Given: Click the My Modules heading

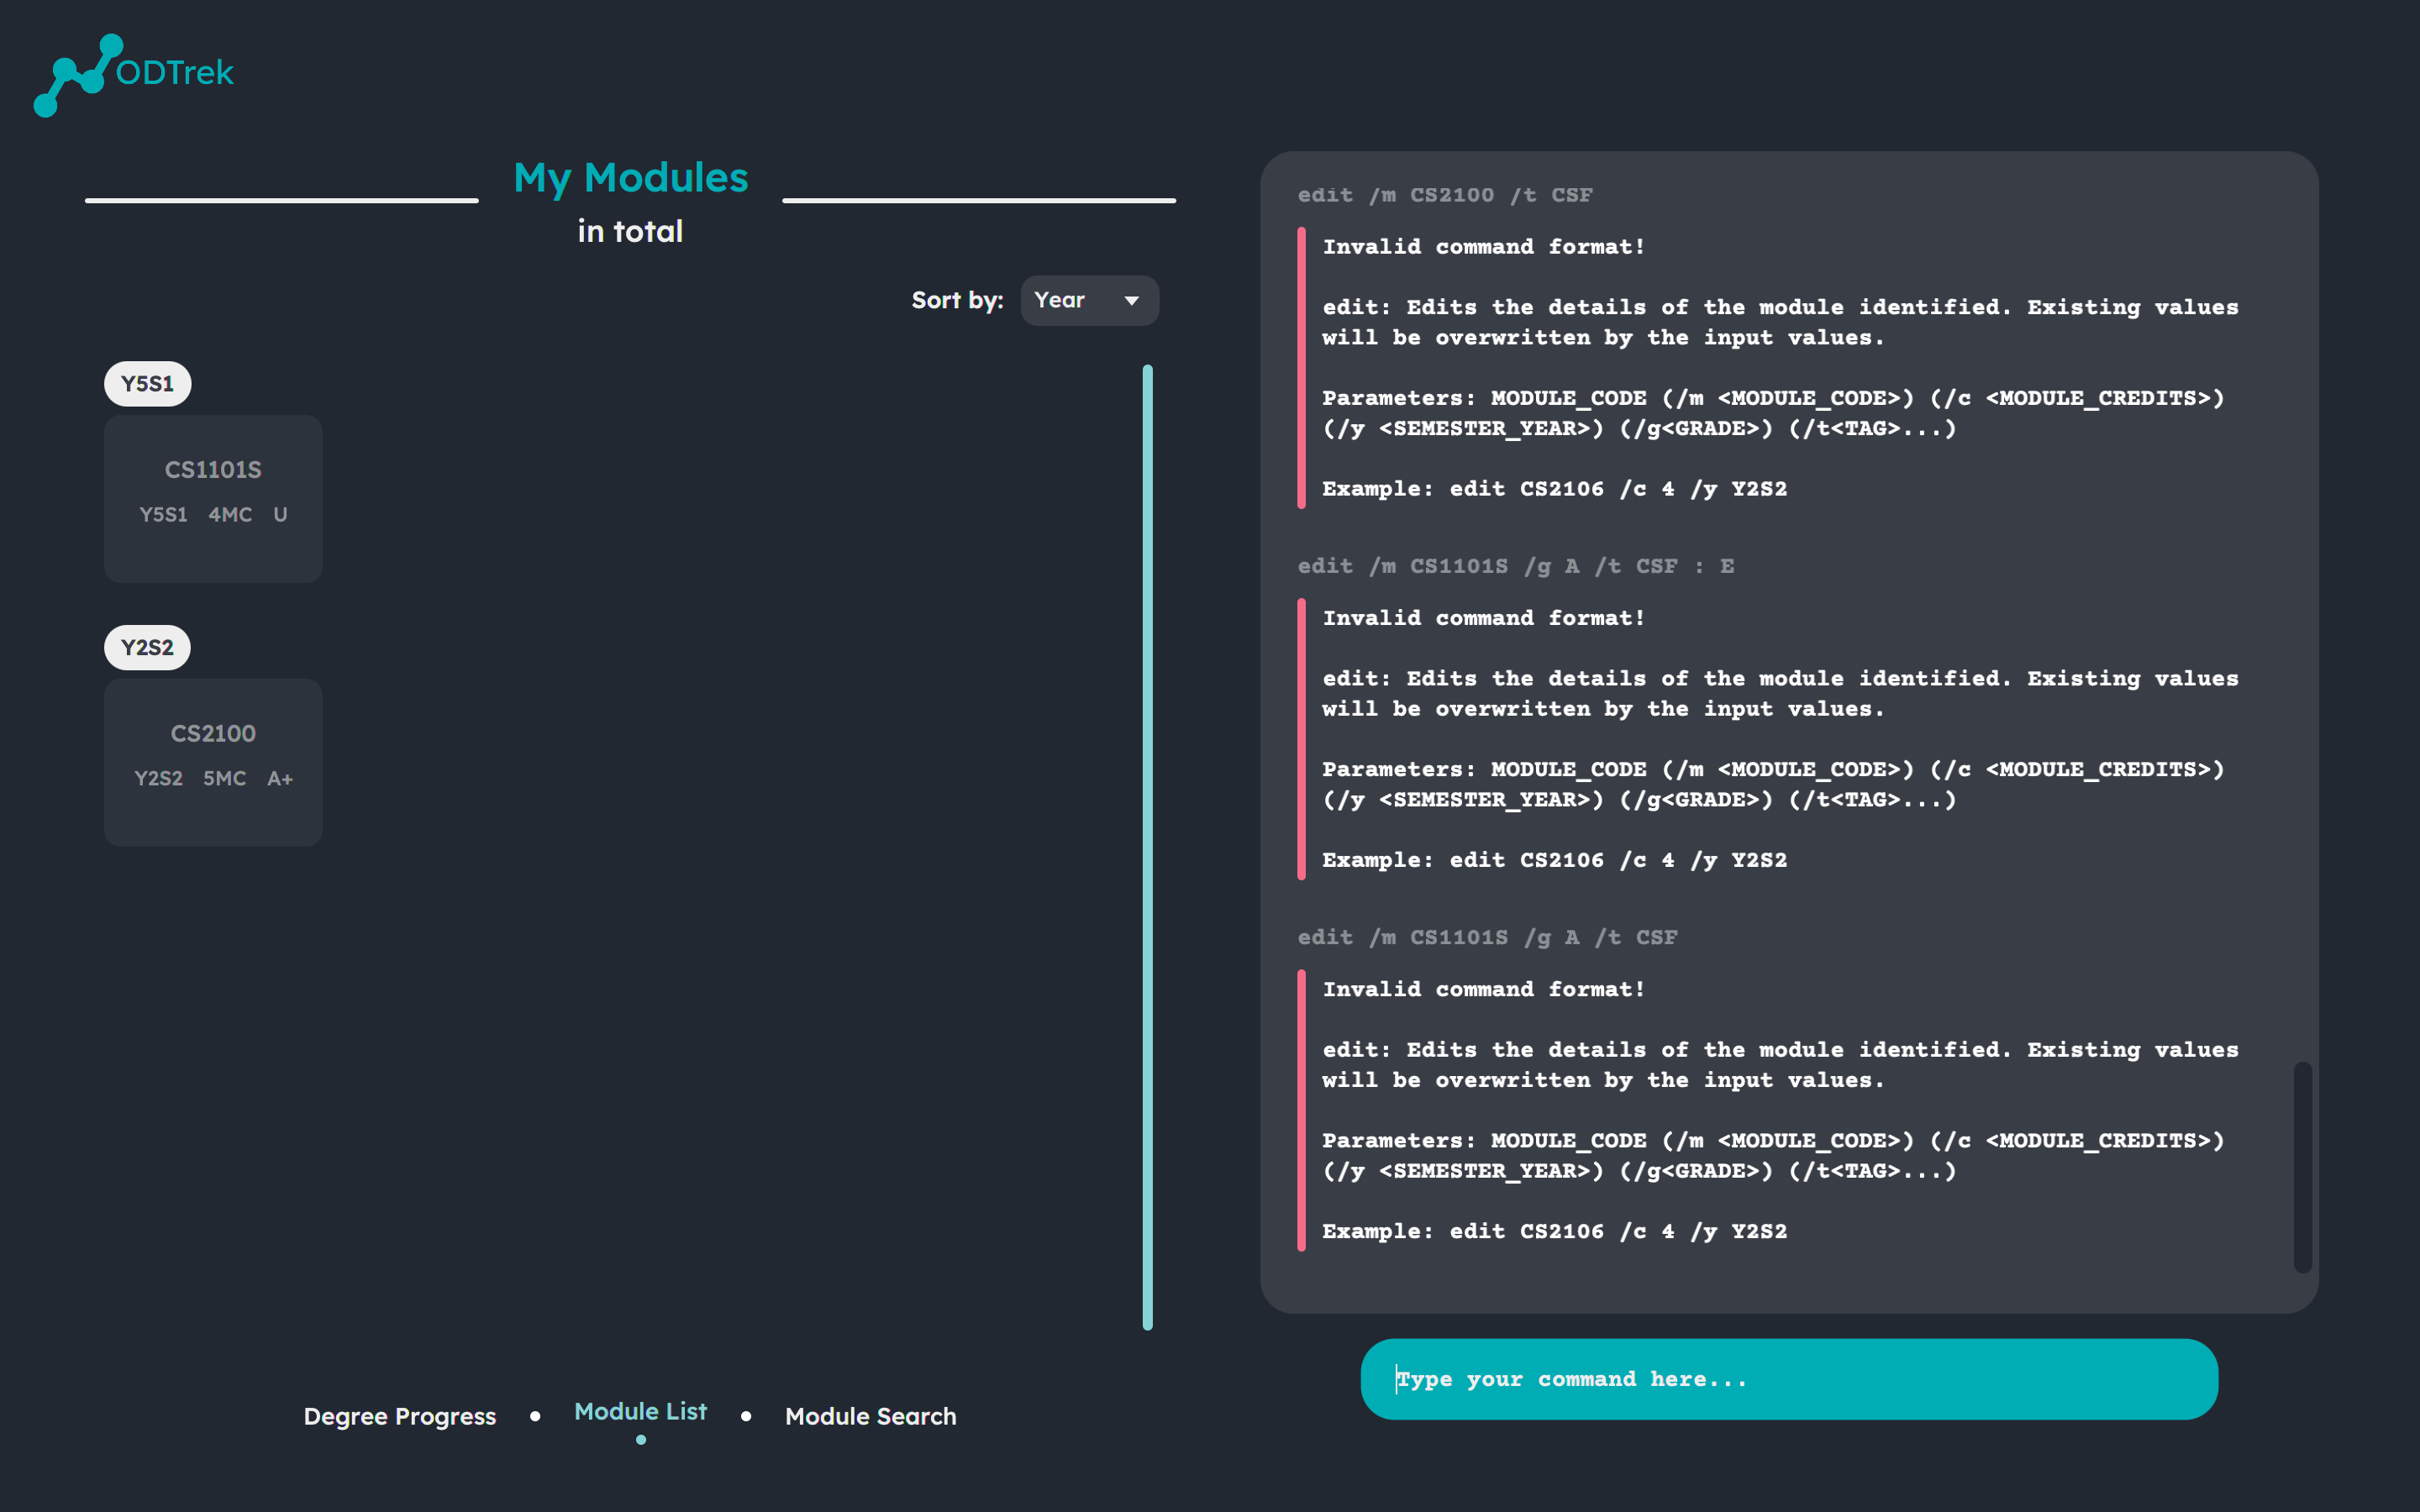Looking at the screenshot, I should pyautogui.click(x=630, y=178).
